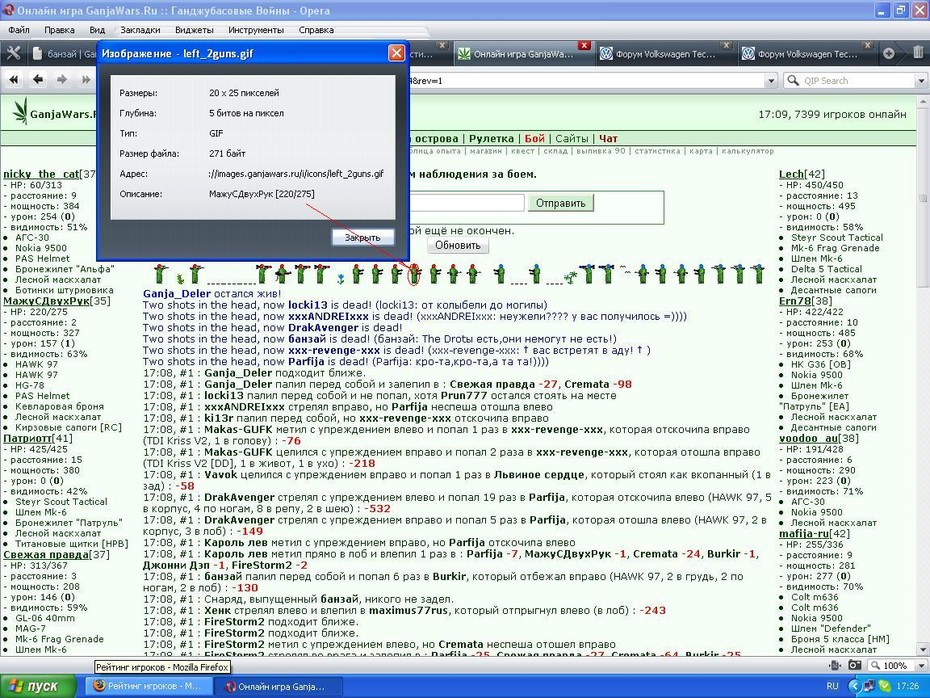Click the GanjaWars leaf logo
Screen dimensions: 930x698
pyautogui.click(x=21, y=111)
